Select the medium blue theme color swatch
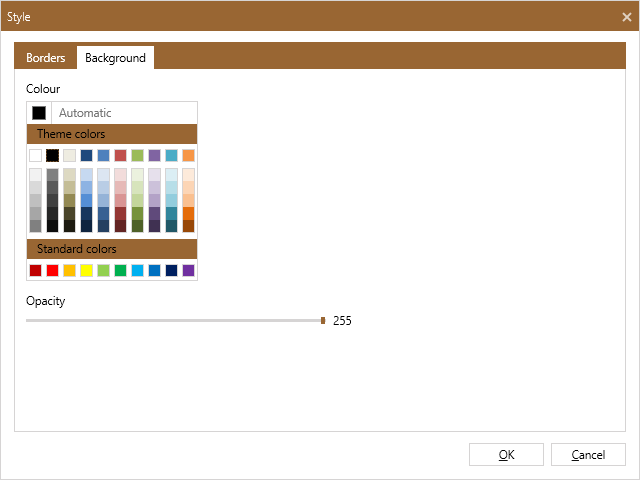 [x=104, y=156]
